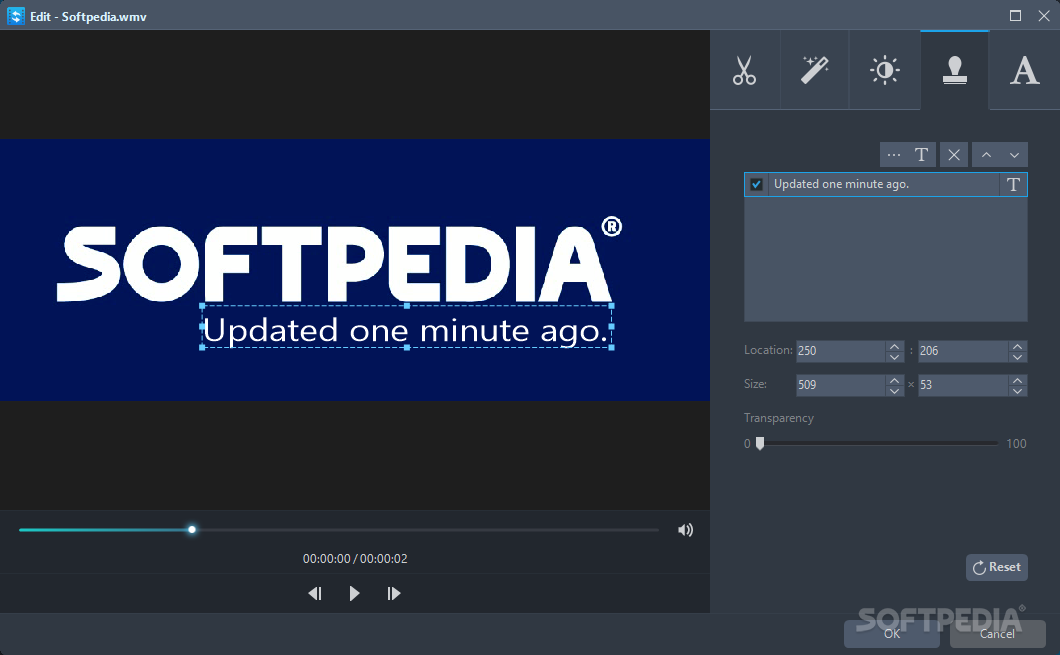The image size is (1060, 655).
Task: Confirm edits with the OK button
Action: [x=892, y=633]
